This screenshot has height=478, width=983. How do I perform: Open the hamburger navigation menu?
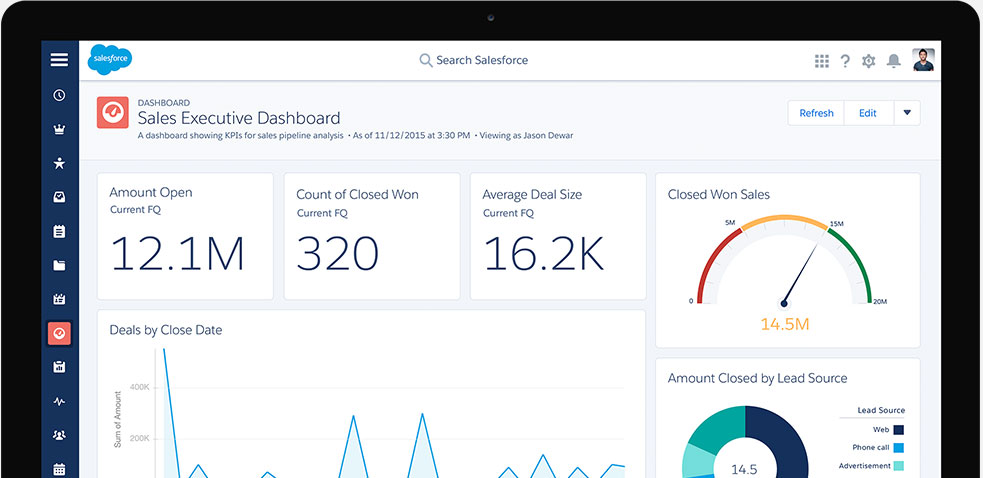(x=59, y=60)
